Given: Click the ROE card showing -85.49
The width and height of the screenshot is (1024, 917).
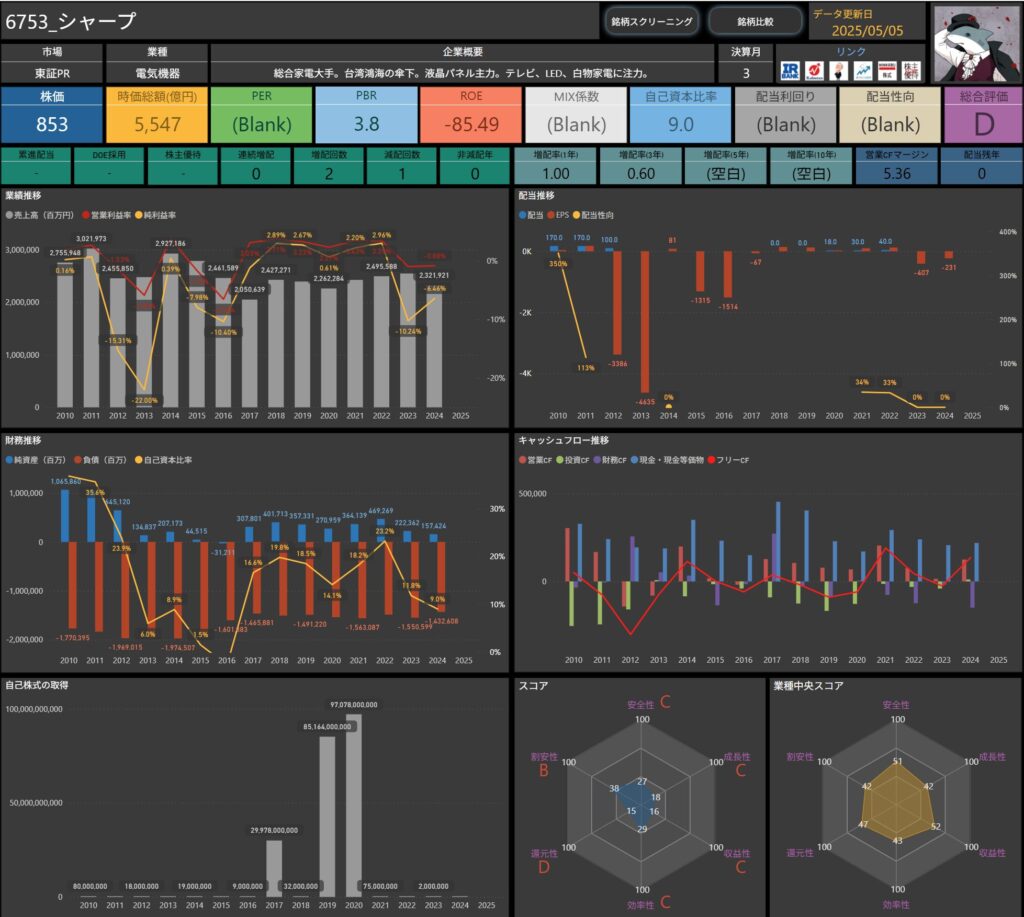Looking at the screenshot, I should click(x=471, y=115).
